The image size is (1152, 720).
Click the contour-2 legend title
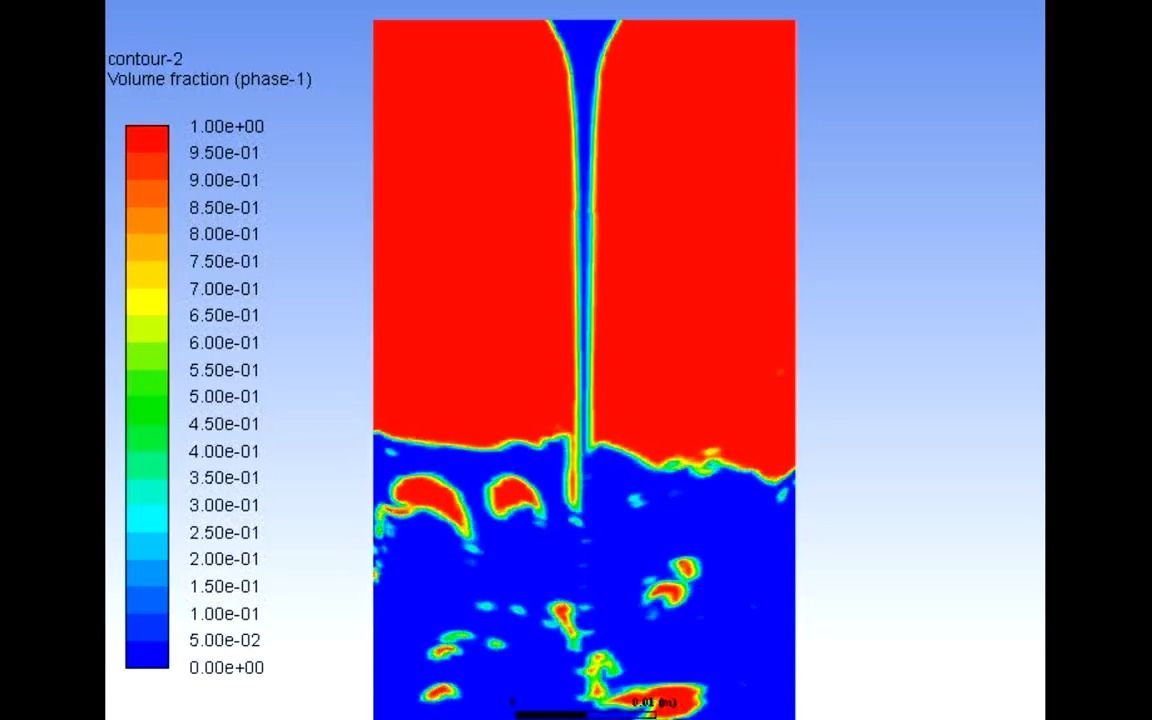(145, 59)
